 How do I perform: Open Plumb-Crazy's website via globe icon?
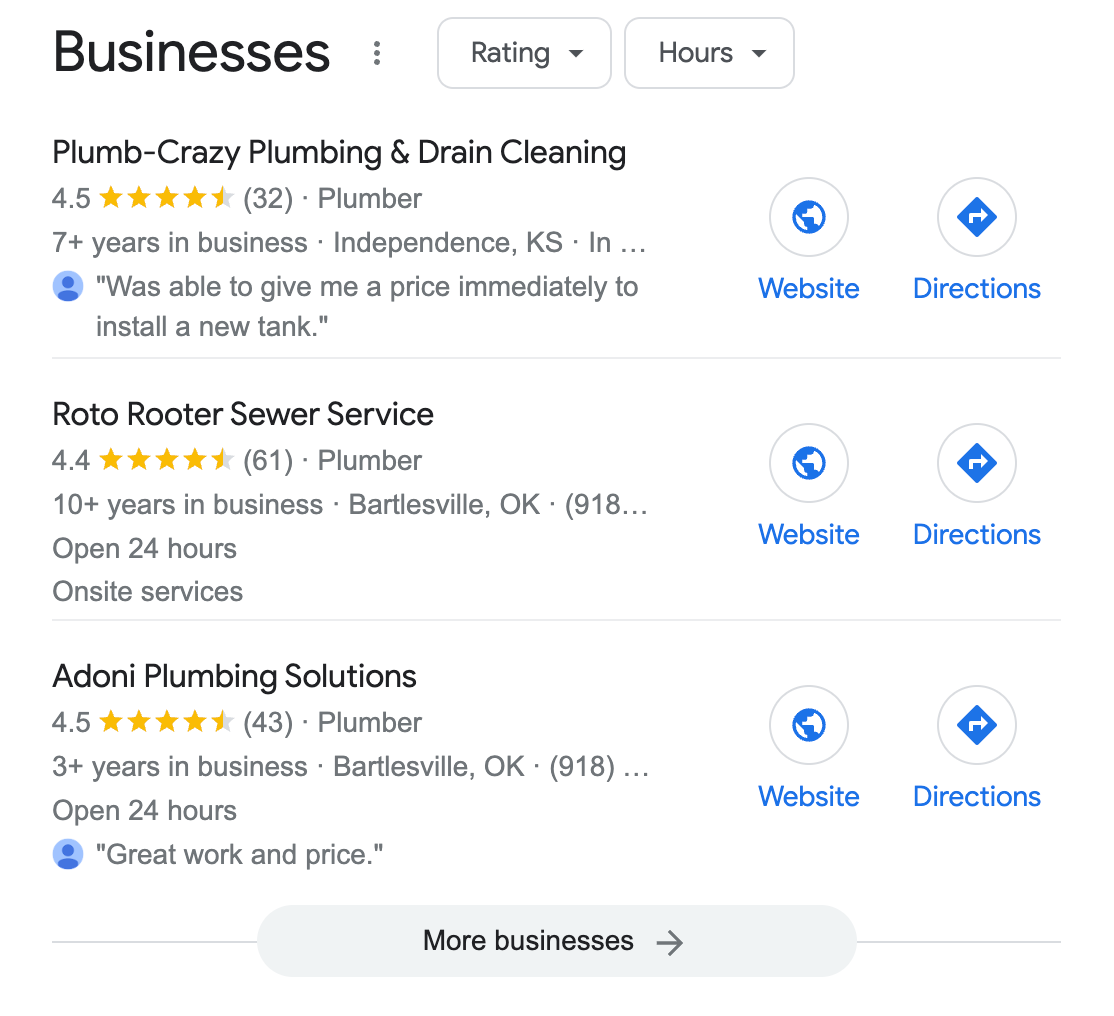tap(808, 217)
